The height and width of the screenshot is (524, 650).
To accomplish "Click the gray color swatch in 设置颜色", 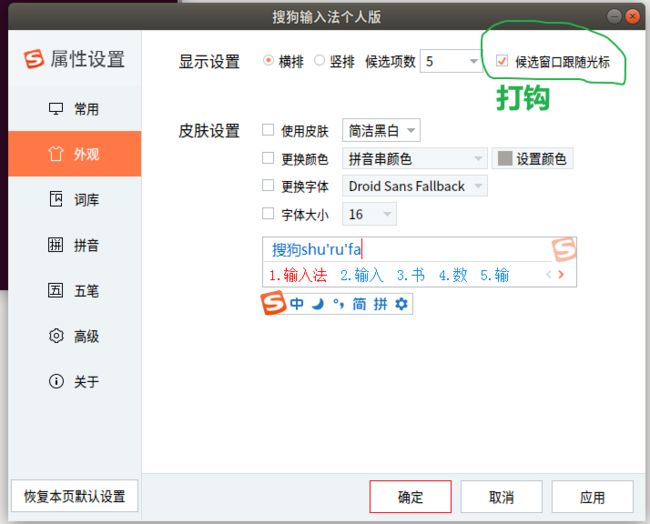I will tap(505, 158).
